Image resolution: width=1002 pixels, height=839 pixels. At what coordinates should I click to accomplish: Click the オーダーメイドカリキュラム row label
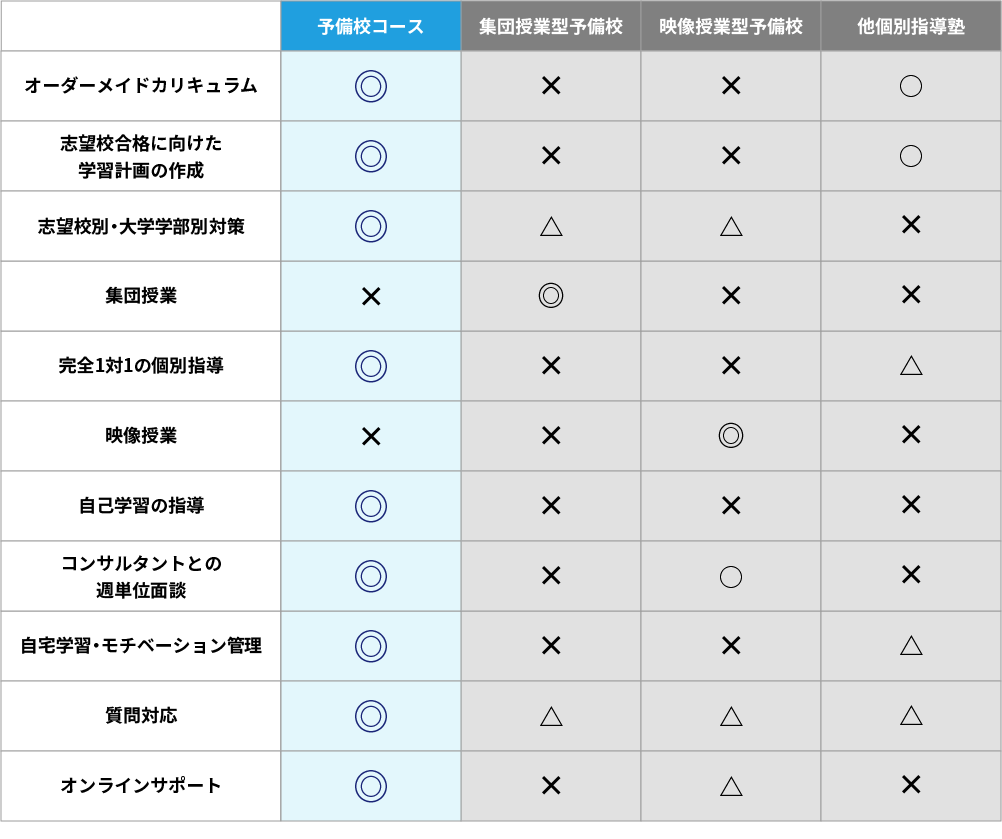(x=141, y=86)
